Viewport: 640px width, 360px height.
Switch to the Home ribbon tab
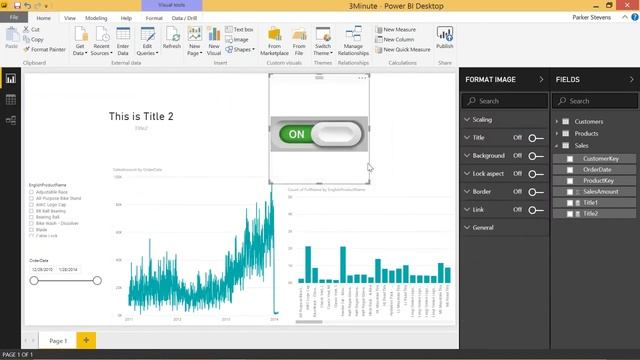[x=44, y=18]
